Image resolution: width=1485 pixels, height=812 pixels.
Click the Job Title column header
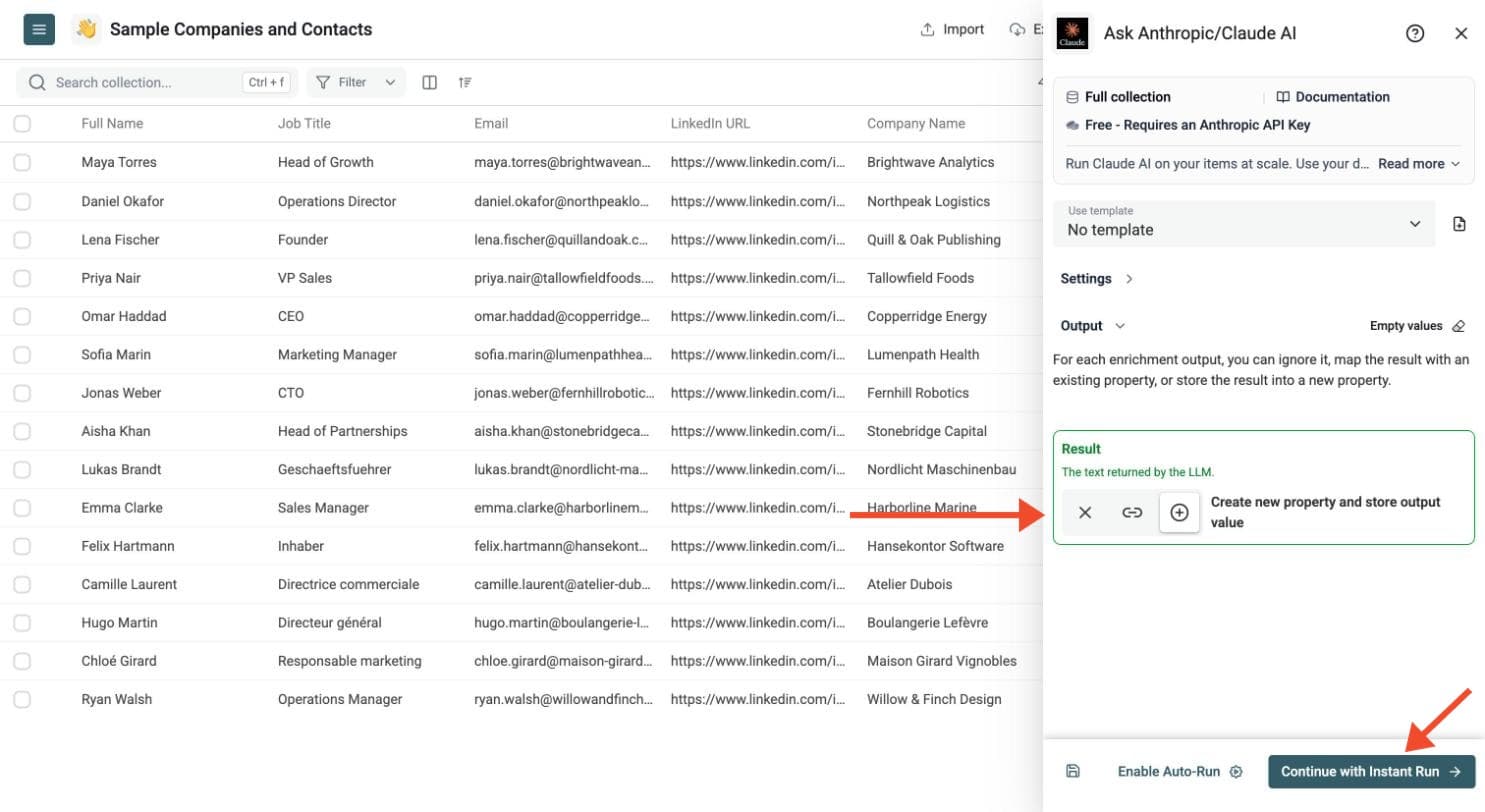pyautogui.click(x=304, y=124)
